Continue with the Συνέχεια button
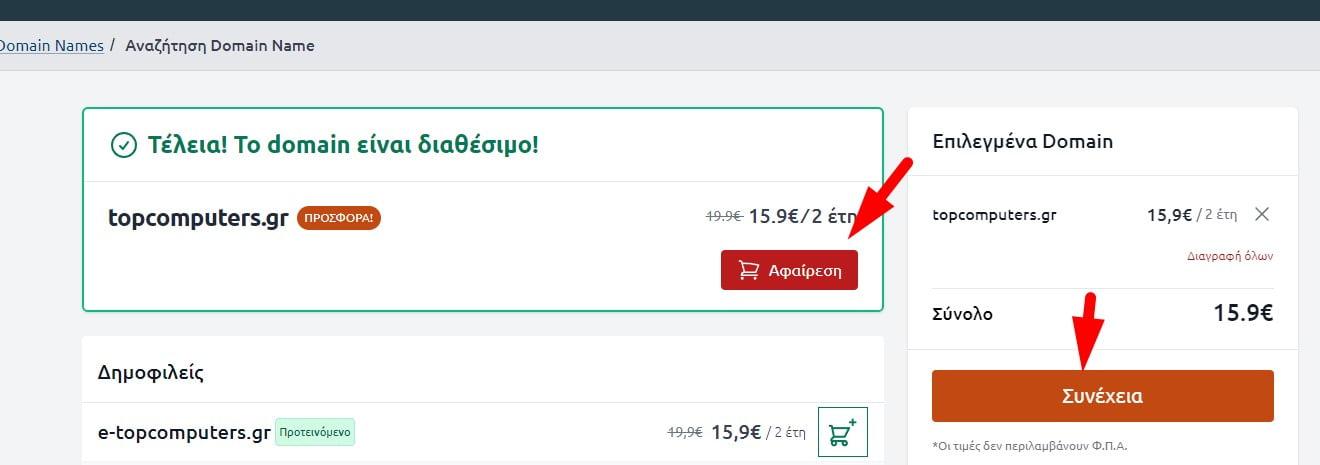 pyautogui.click(x=1102, y=396)
